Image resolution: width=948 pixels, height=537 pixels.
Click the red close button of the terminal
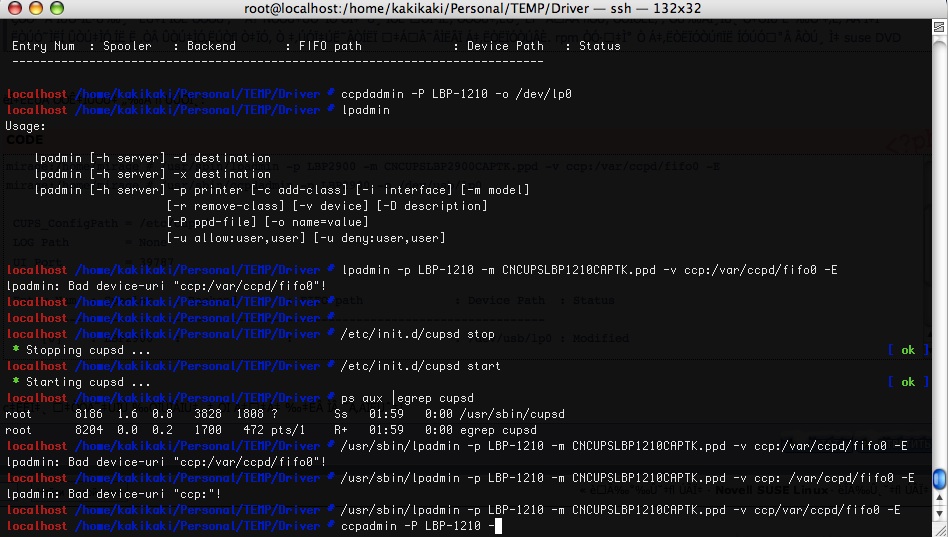click(15, 8)
